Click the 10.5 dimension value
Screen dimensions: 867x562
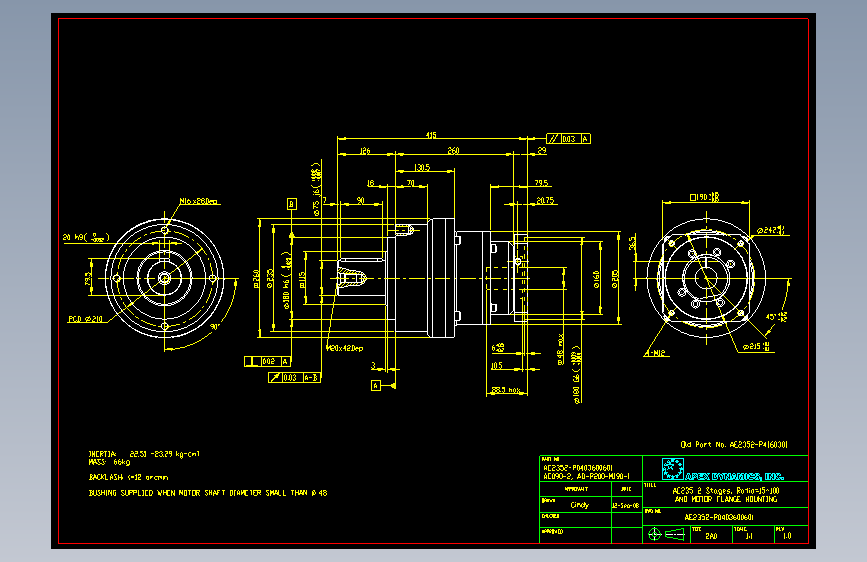497,366
